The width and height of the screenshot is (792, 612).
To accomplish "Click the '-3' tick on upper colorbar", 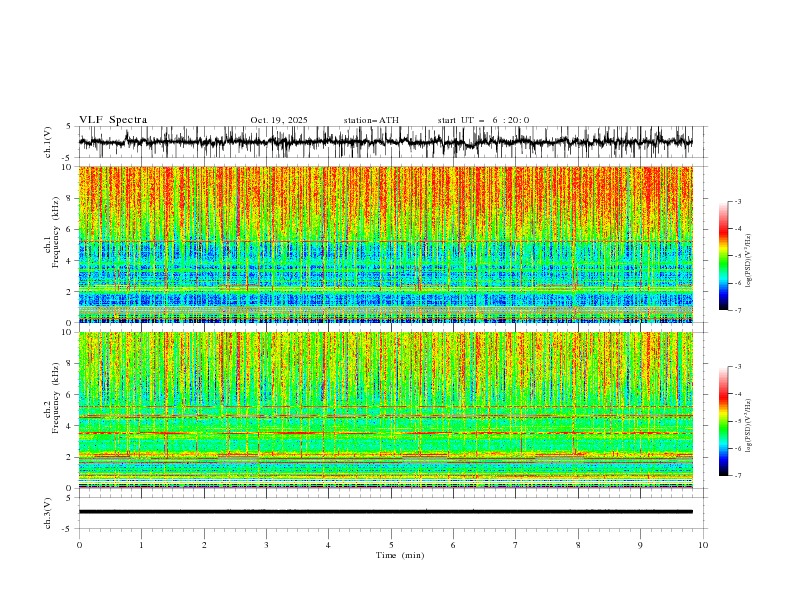I will [x=738, y=201].
